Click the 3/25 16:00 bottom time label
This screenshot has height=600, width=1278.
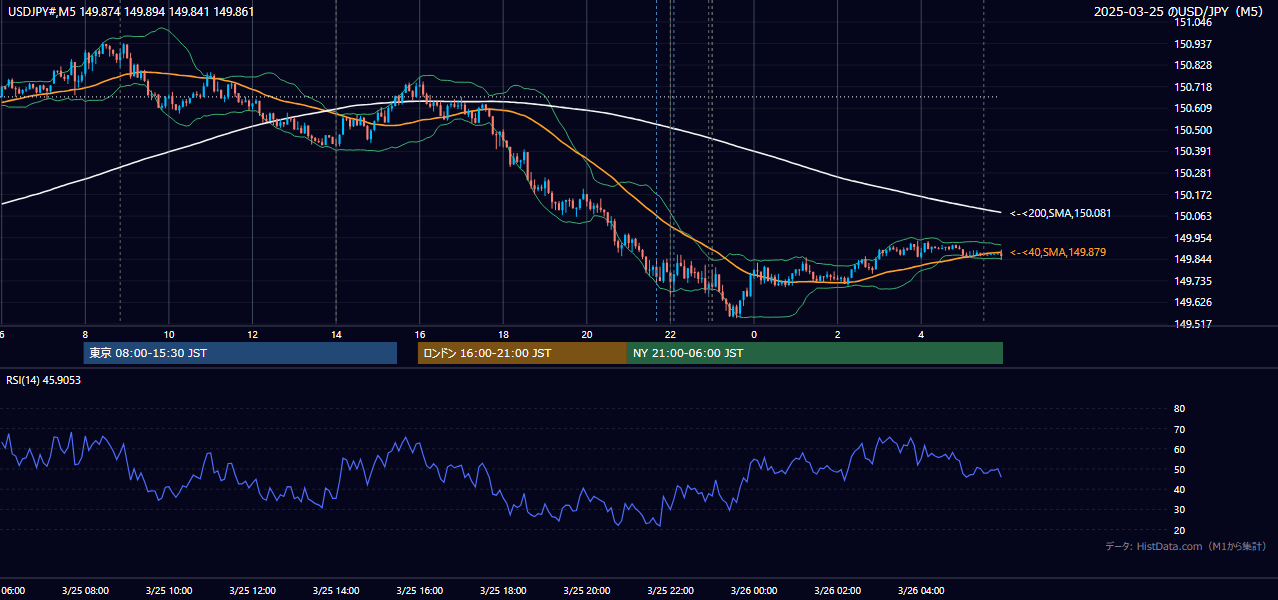coord(420,591)
